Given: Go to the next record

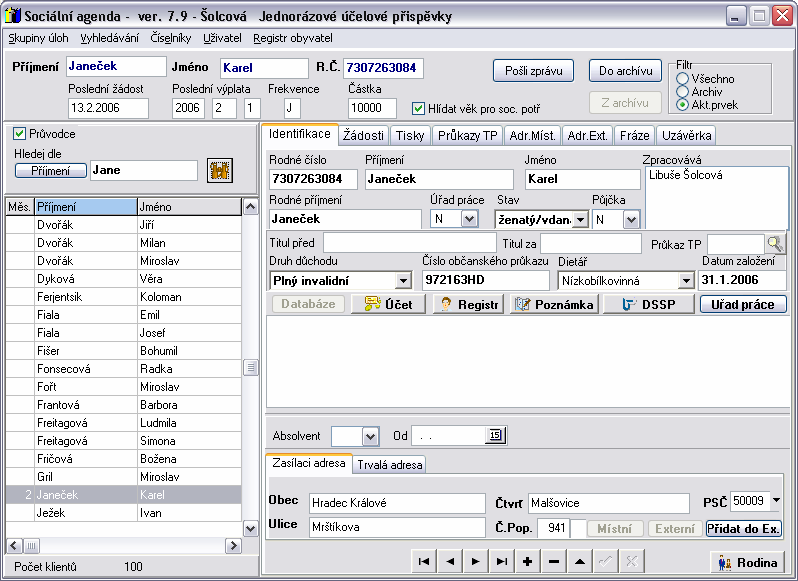Looking at the screenshot, I should coord(476,561).
